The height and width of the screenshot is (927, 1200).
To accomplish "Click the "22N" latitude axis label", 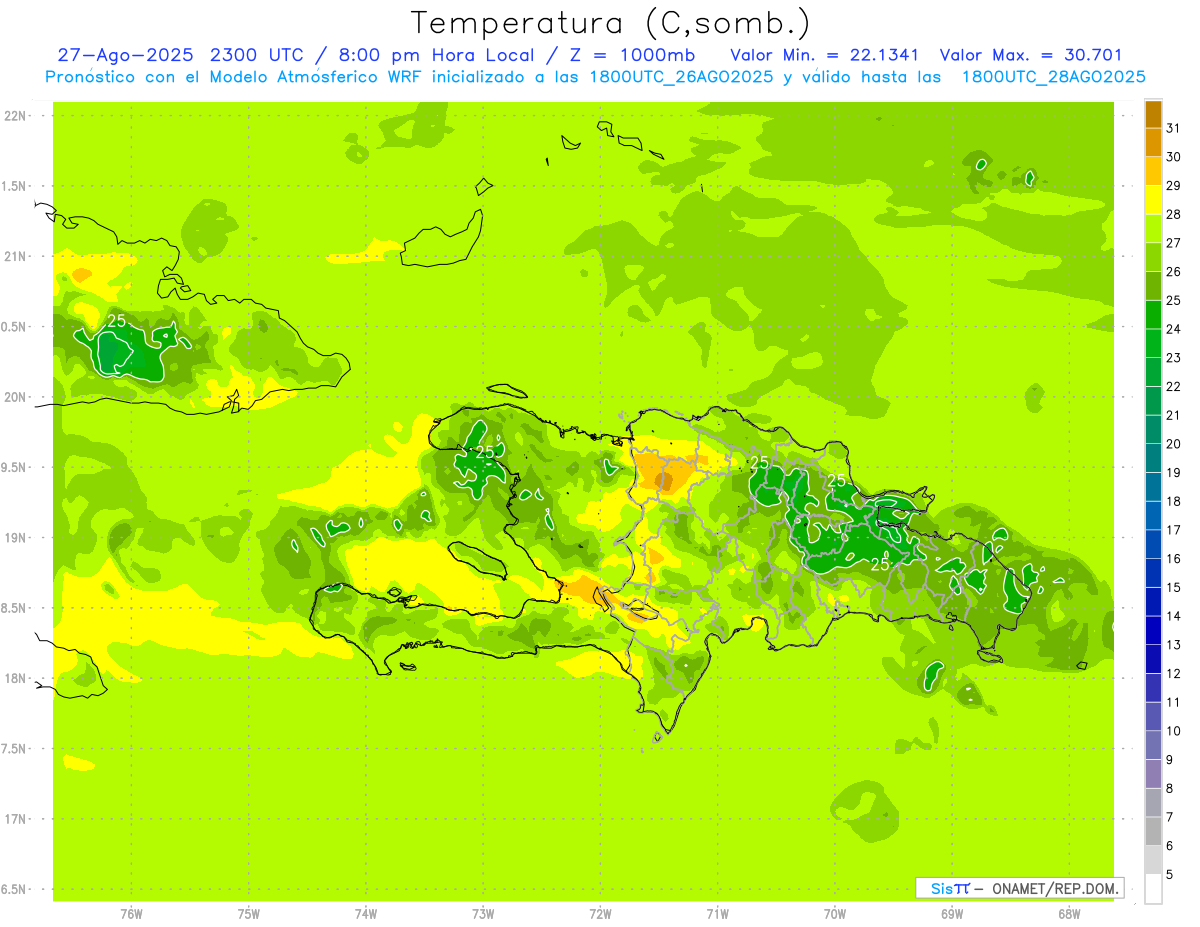I will [x=14, y=116].
